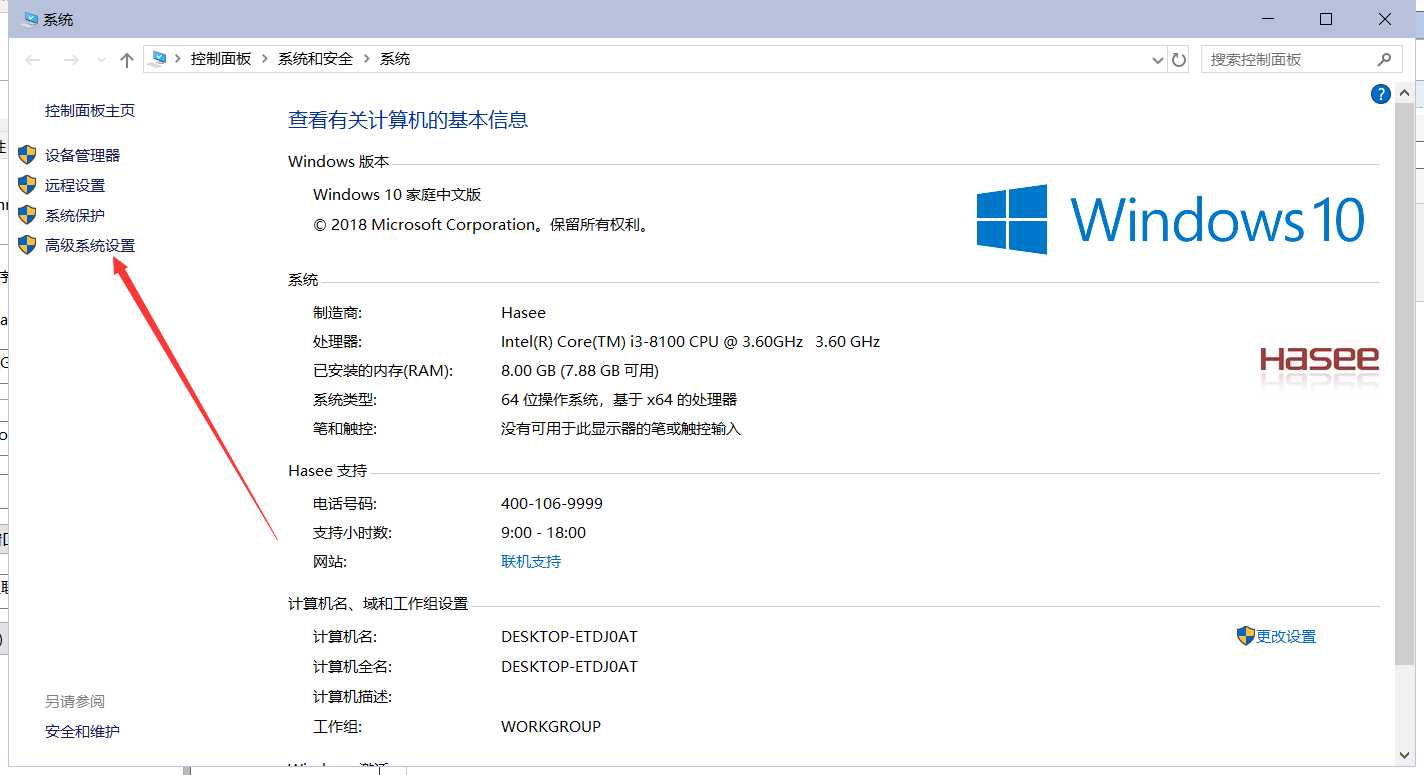Open recent locations dropdown arrow

(101, 60)
